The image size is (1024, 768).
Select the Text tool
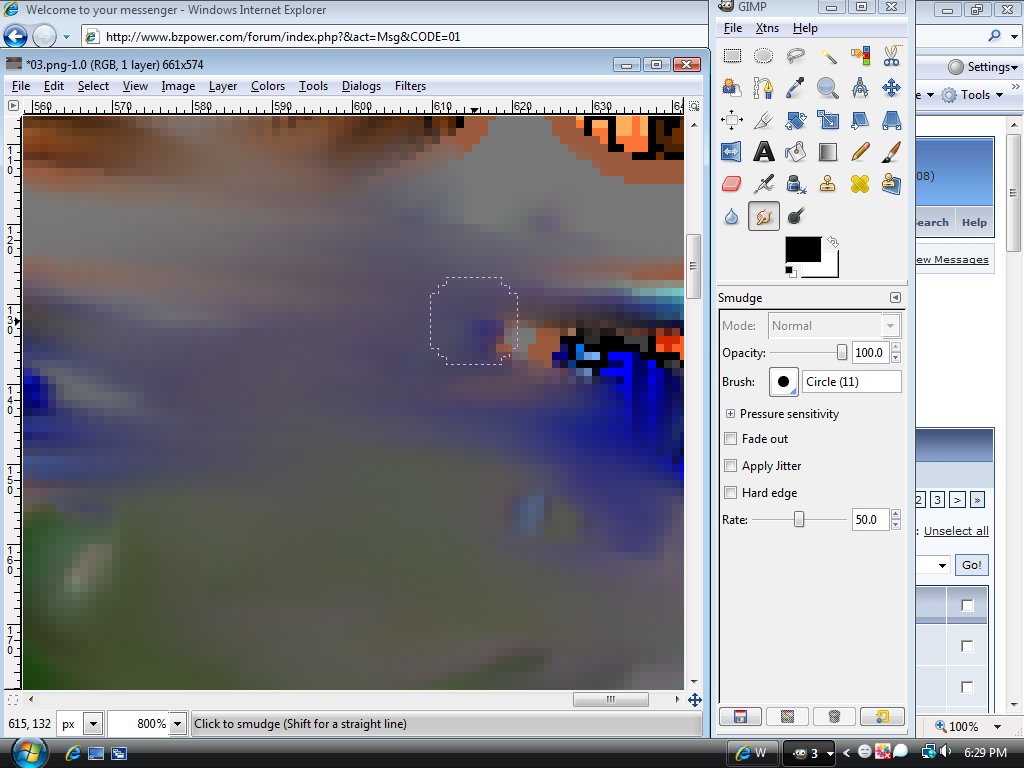point(764,152)
